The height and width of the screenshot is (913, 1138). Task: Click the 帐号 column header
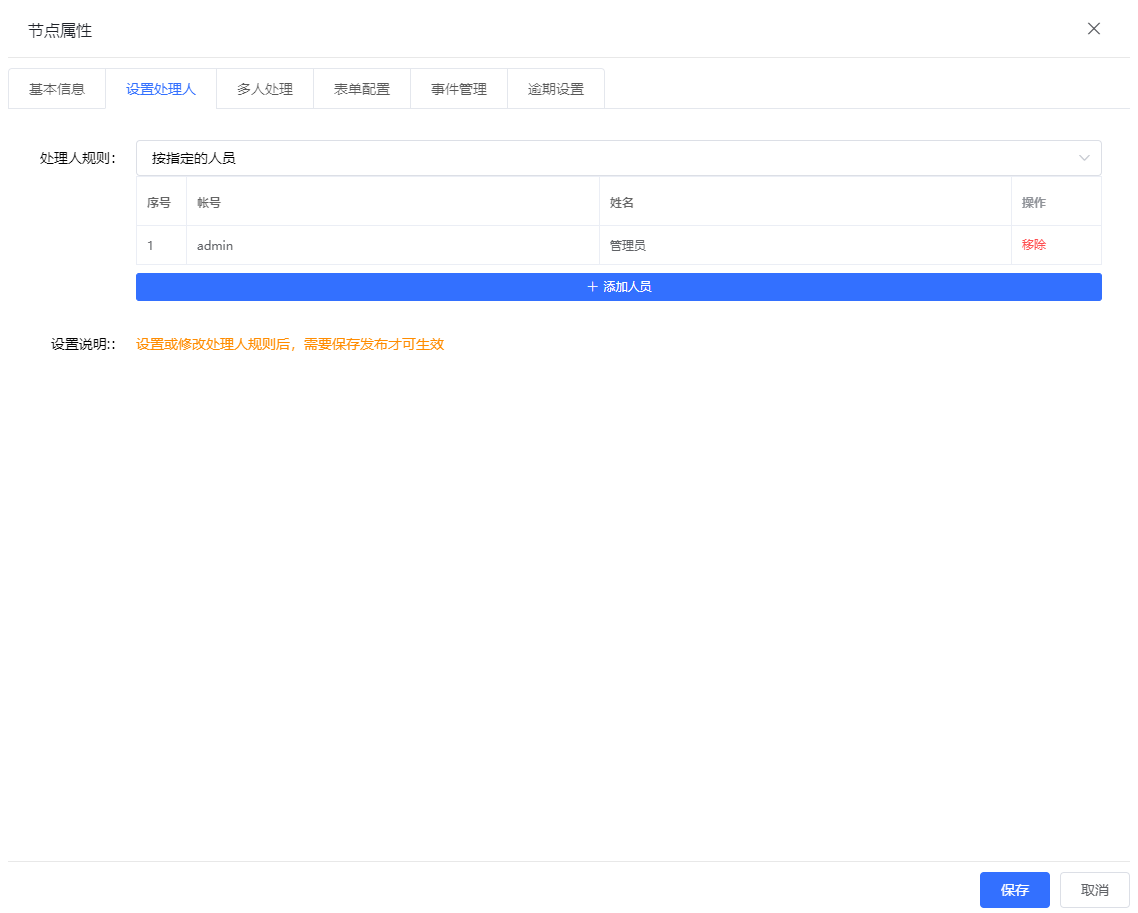209,202
